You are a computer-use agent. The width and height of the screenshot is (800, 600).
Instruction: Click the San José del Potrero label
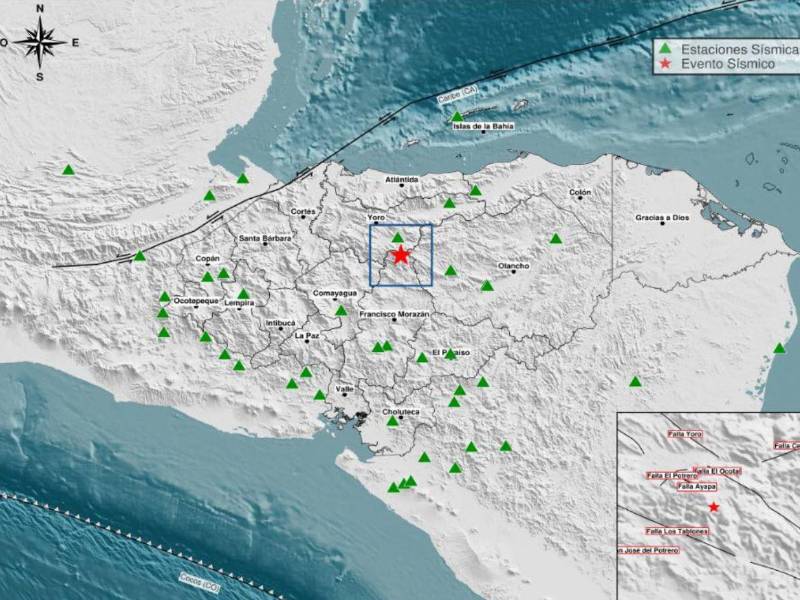pos(650,549)
